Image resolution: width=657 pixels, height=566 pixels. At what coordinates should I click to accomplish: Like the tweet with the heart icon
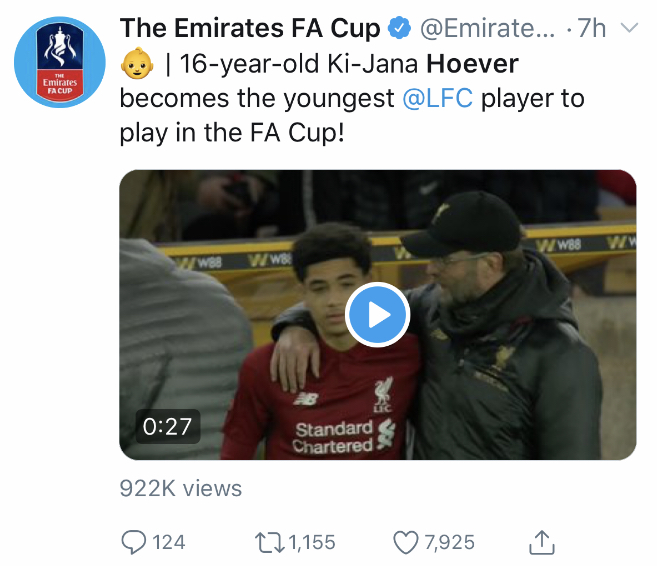[405, 542]
